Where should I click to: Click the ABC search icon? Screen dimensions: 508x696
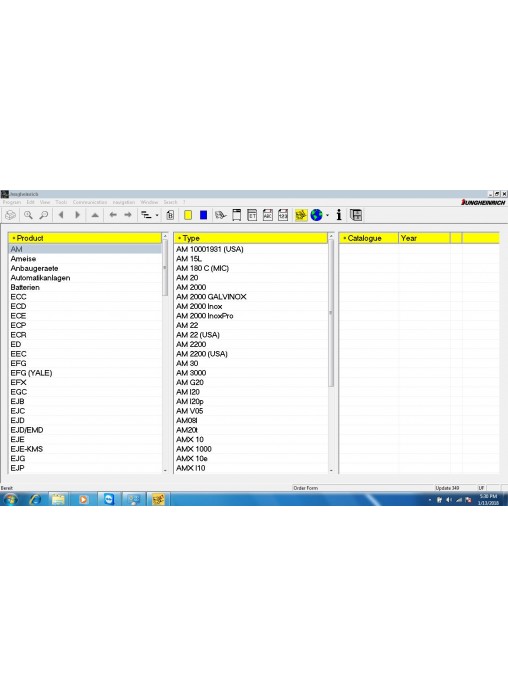point(268,215)
